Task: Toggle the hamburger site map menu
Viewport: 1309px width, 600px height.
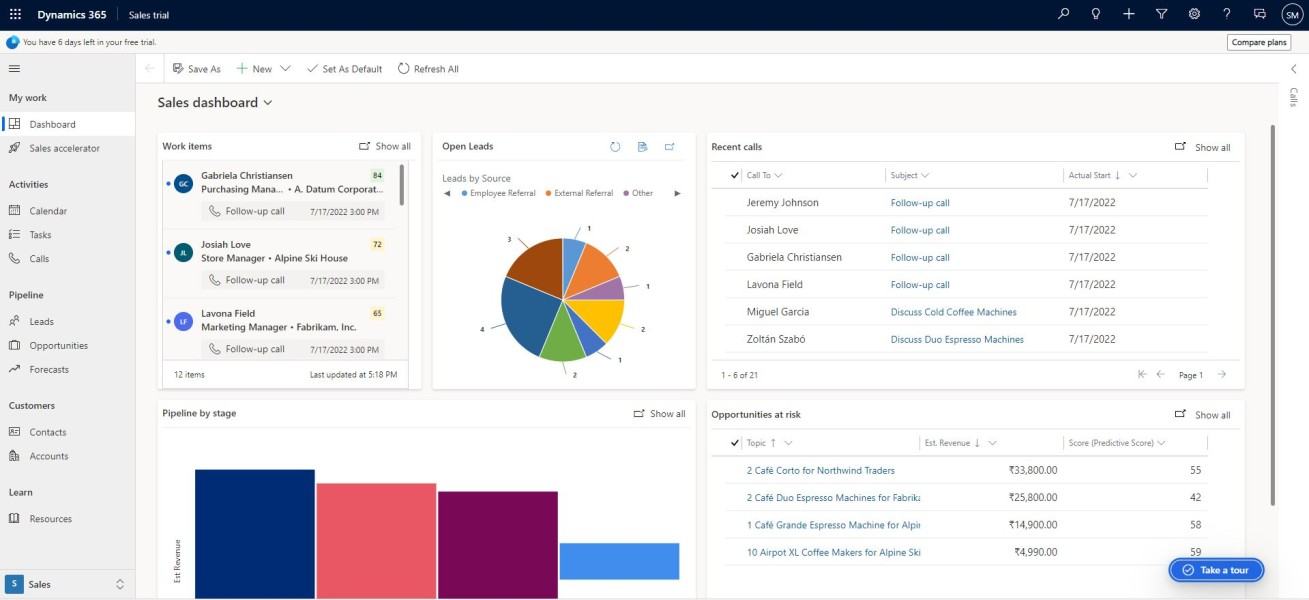Action: click(x=14, y=68)
